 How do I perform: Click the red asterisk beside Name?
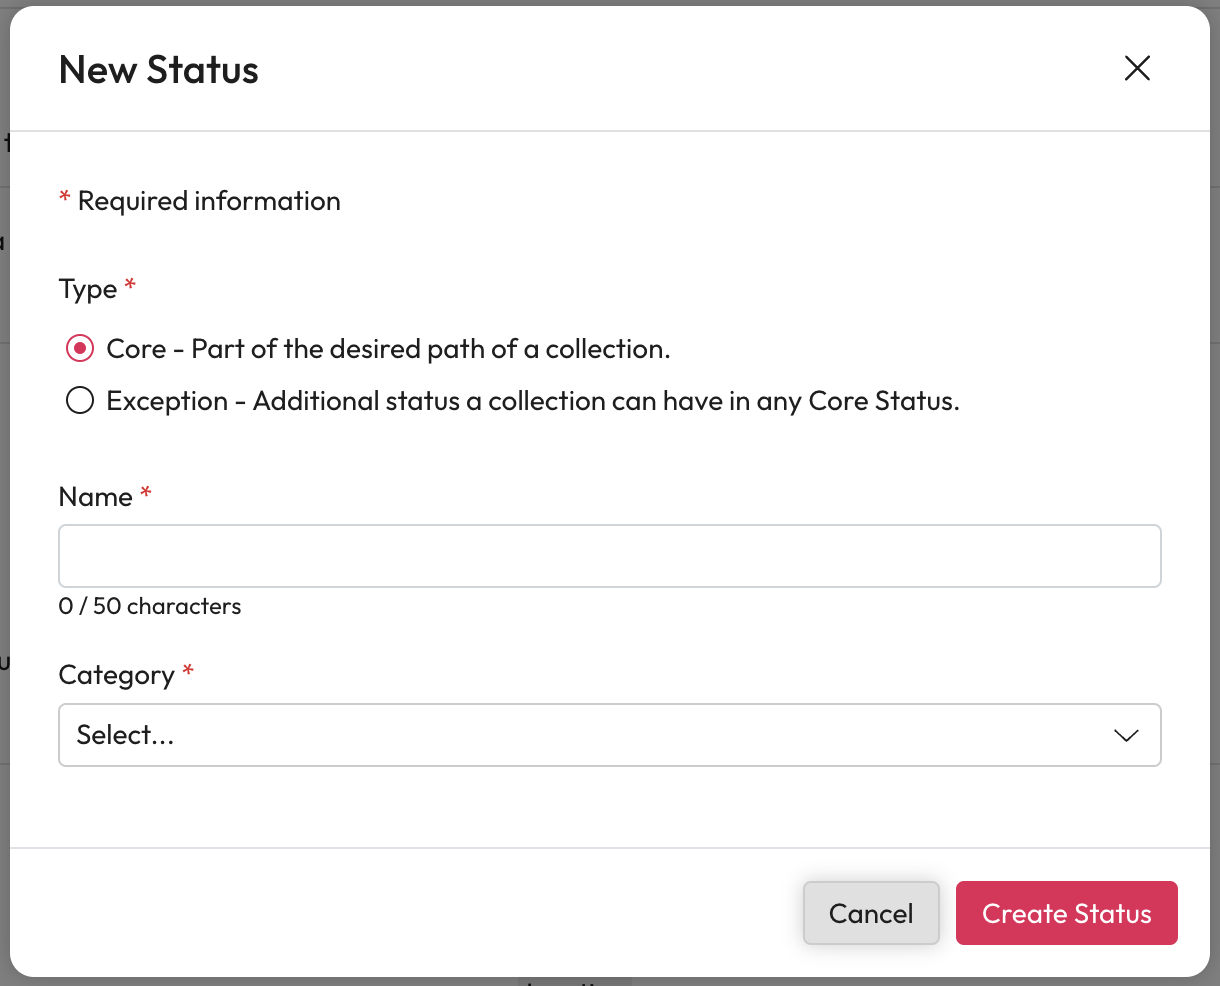tap(146, 493)
